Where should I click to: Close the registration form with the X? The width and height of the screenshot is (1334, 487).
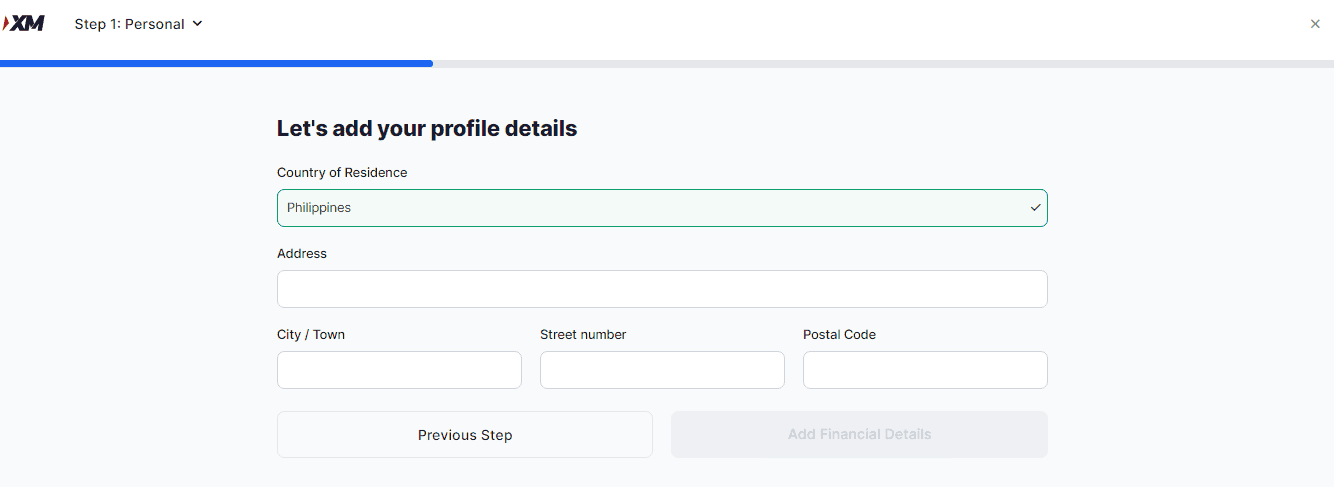click(1315, 24)
